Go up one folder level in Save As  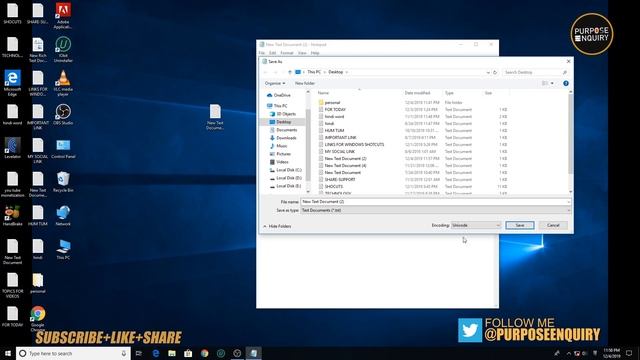(290, 72)
